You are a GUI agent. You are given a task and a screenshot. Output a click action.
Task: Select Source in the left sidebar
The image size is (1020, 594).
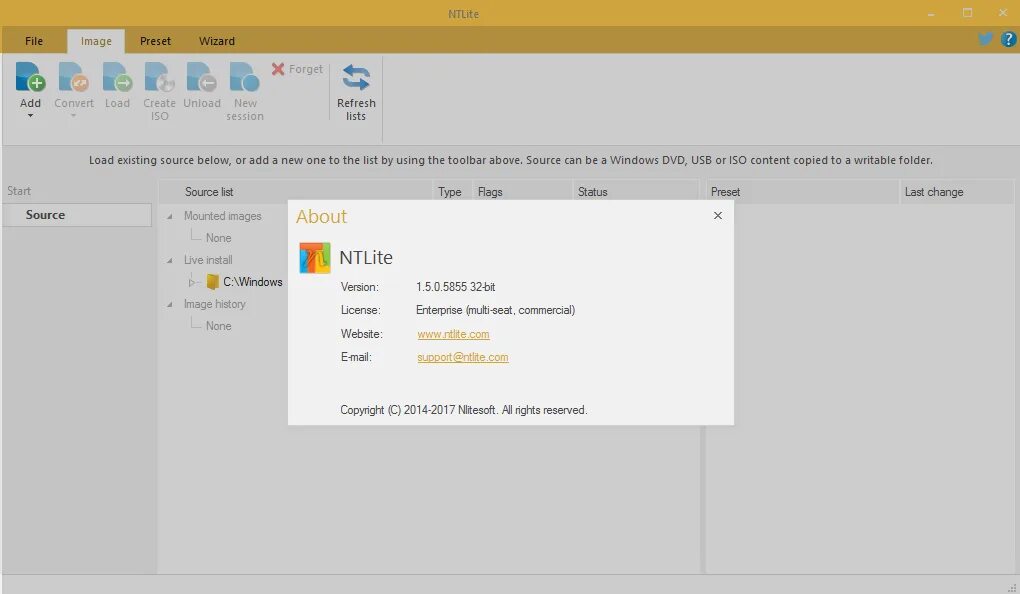(77, 215)
